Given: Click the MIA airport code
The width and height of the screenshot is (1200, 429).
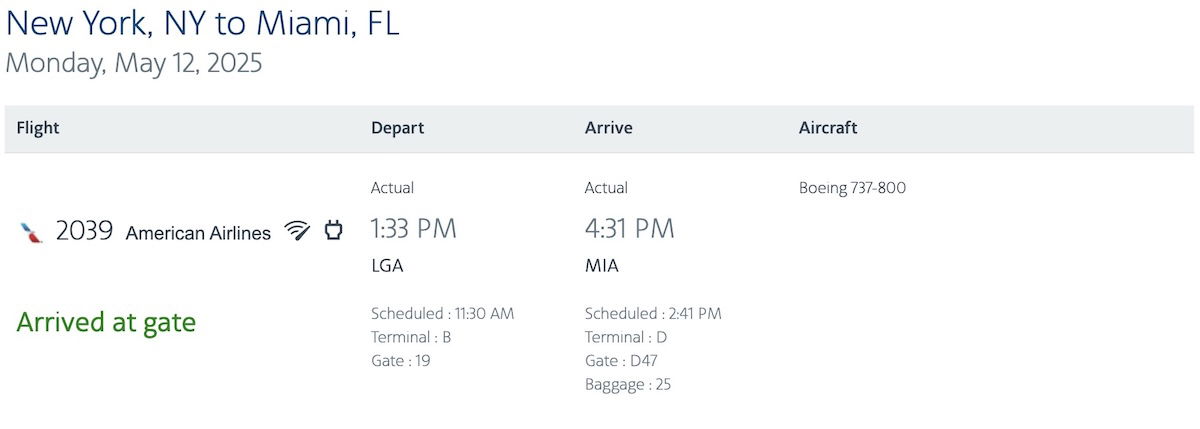Looking at the screenshot, I should click(x=602, y=266).
